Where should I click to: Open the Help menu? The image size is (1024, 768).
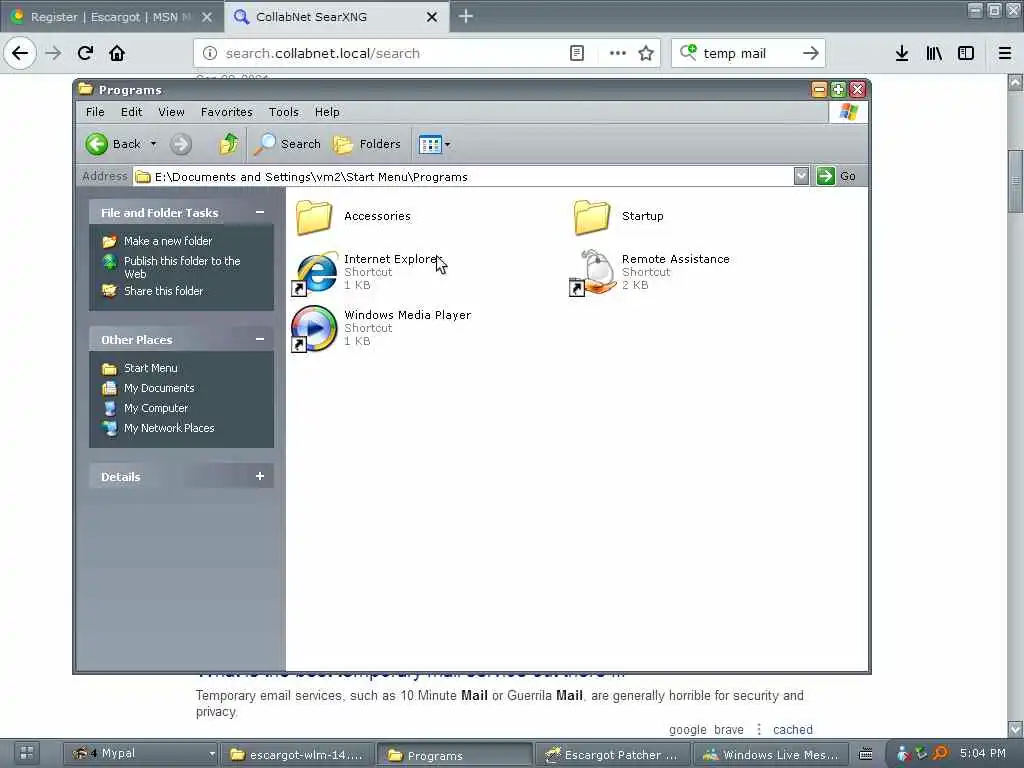pyautogui.click(x=327, y=112)
